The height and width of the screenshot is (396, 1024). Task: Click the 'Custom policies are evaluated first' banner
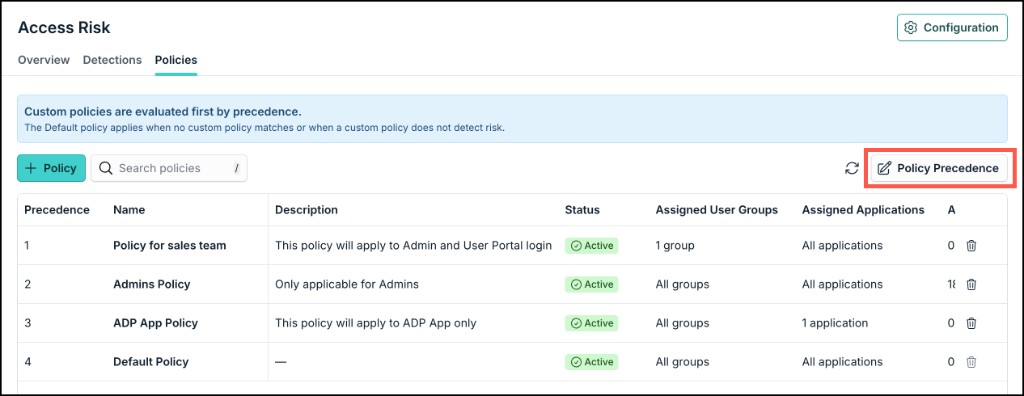tap(512, 118)
